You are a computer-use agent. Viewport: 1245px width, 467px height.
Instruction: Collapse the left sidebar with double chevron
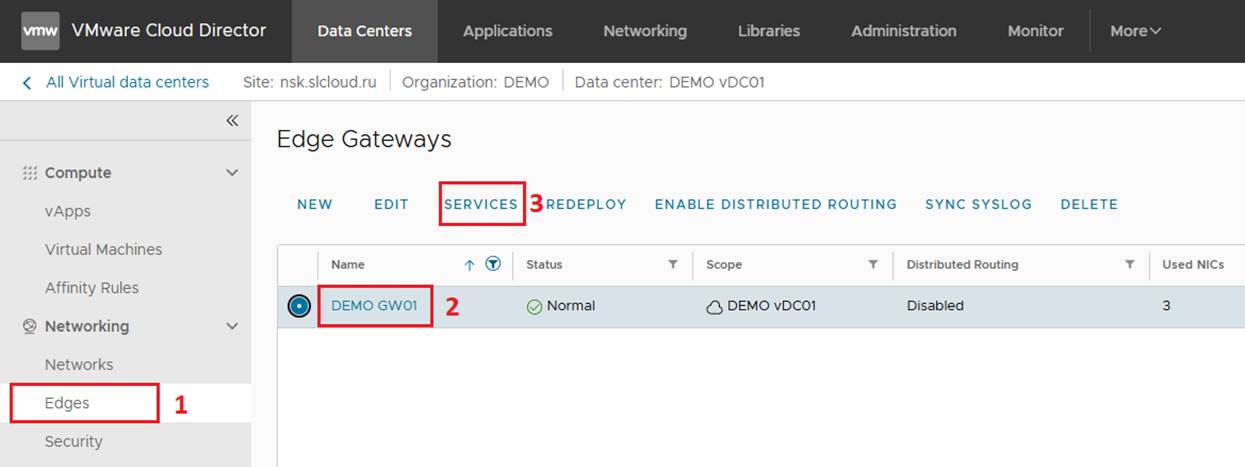pyautogui.click(x=232, y=121)
